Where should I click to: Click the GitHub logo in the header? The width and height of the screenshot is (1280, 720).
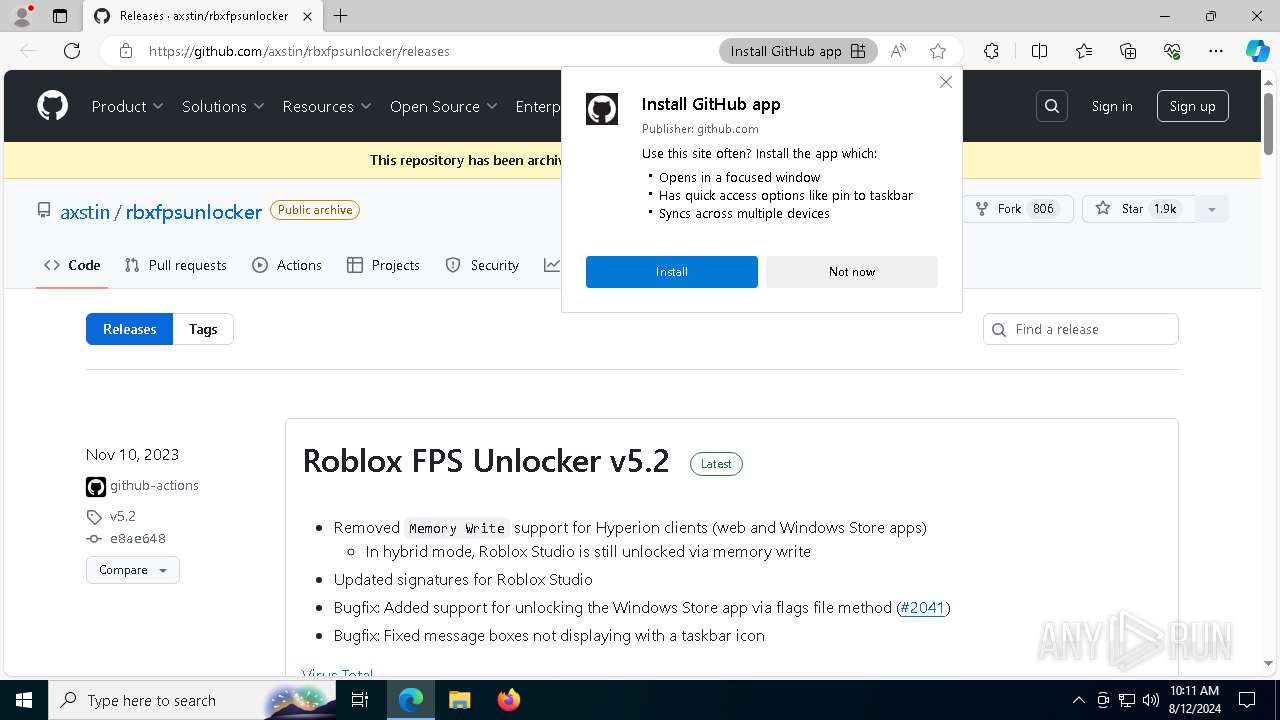click(52, 106)
